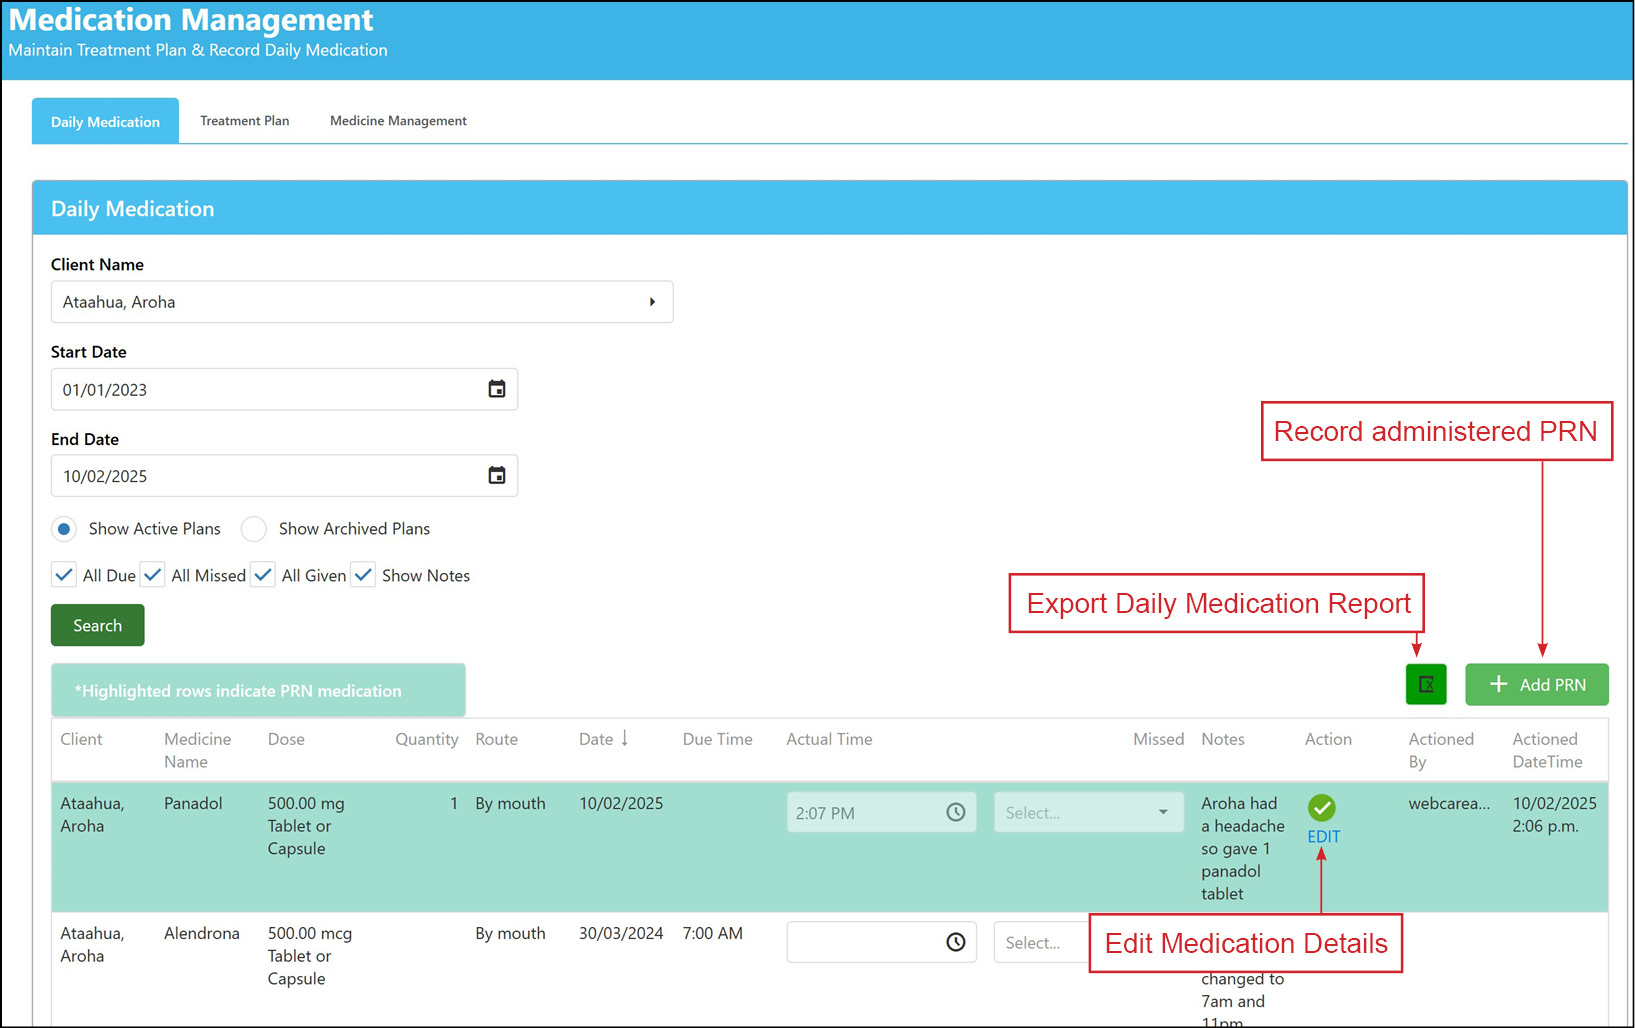Open the Medicine Management tab

(x=398, y=121)
